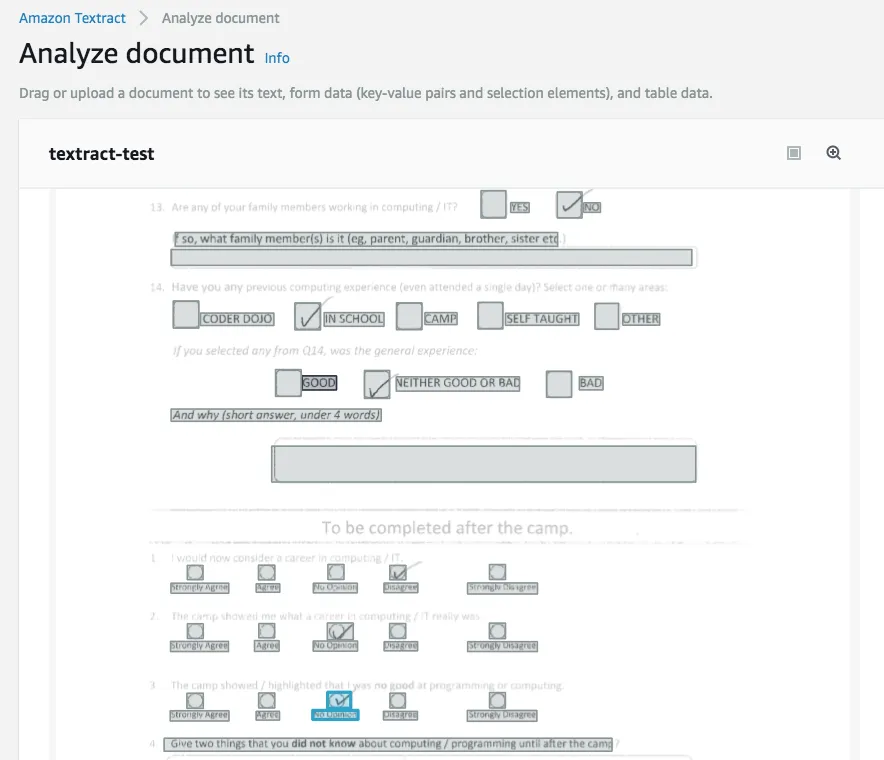Click the short answer box under 'And why'
The width and height of the screenshot is (884, 760).
coord(484,464)
